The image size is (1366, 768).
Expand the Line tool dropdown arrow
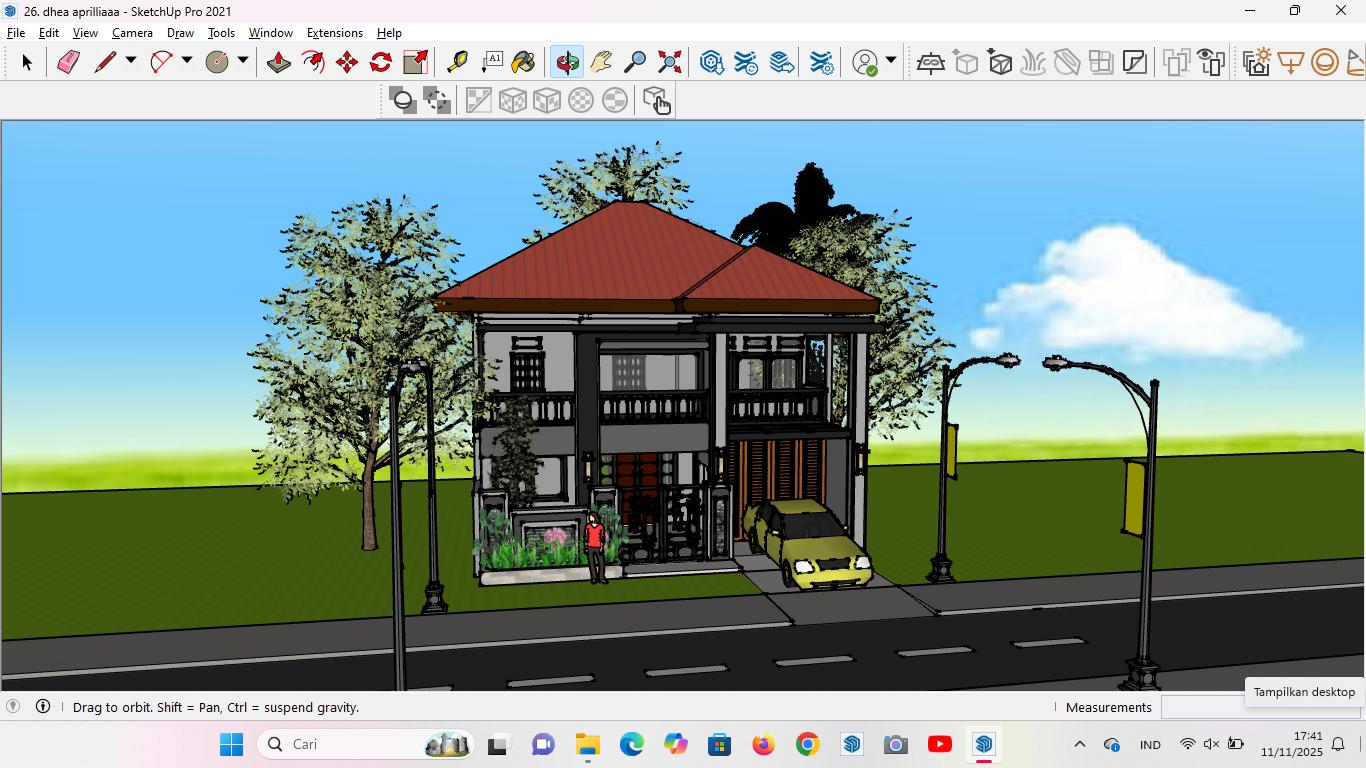point(130,61)
